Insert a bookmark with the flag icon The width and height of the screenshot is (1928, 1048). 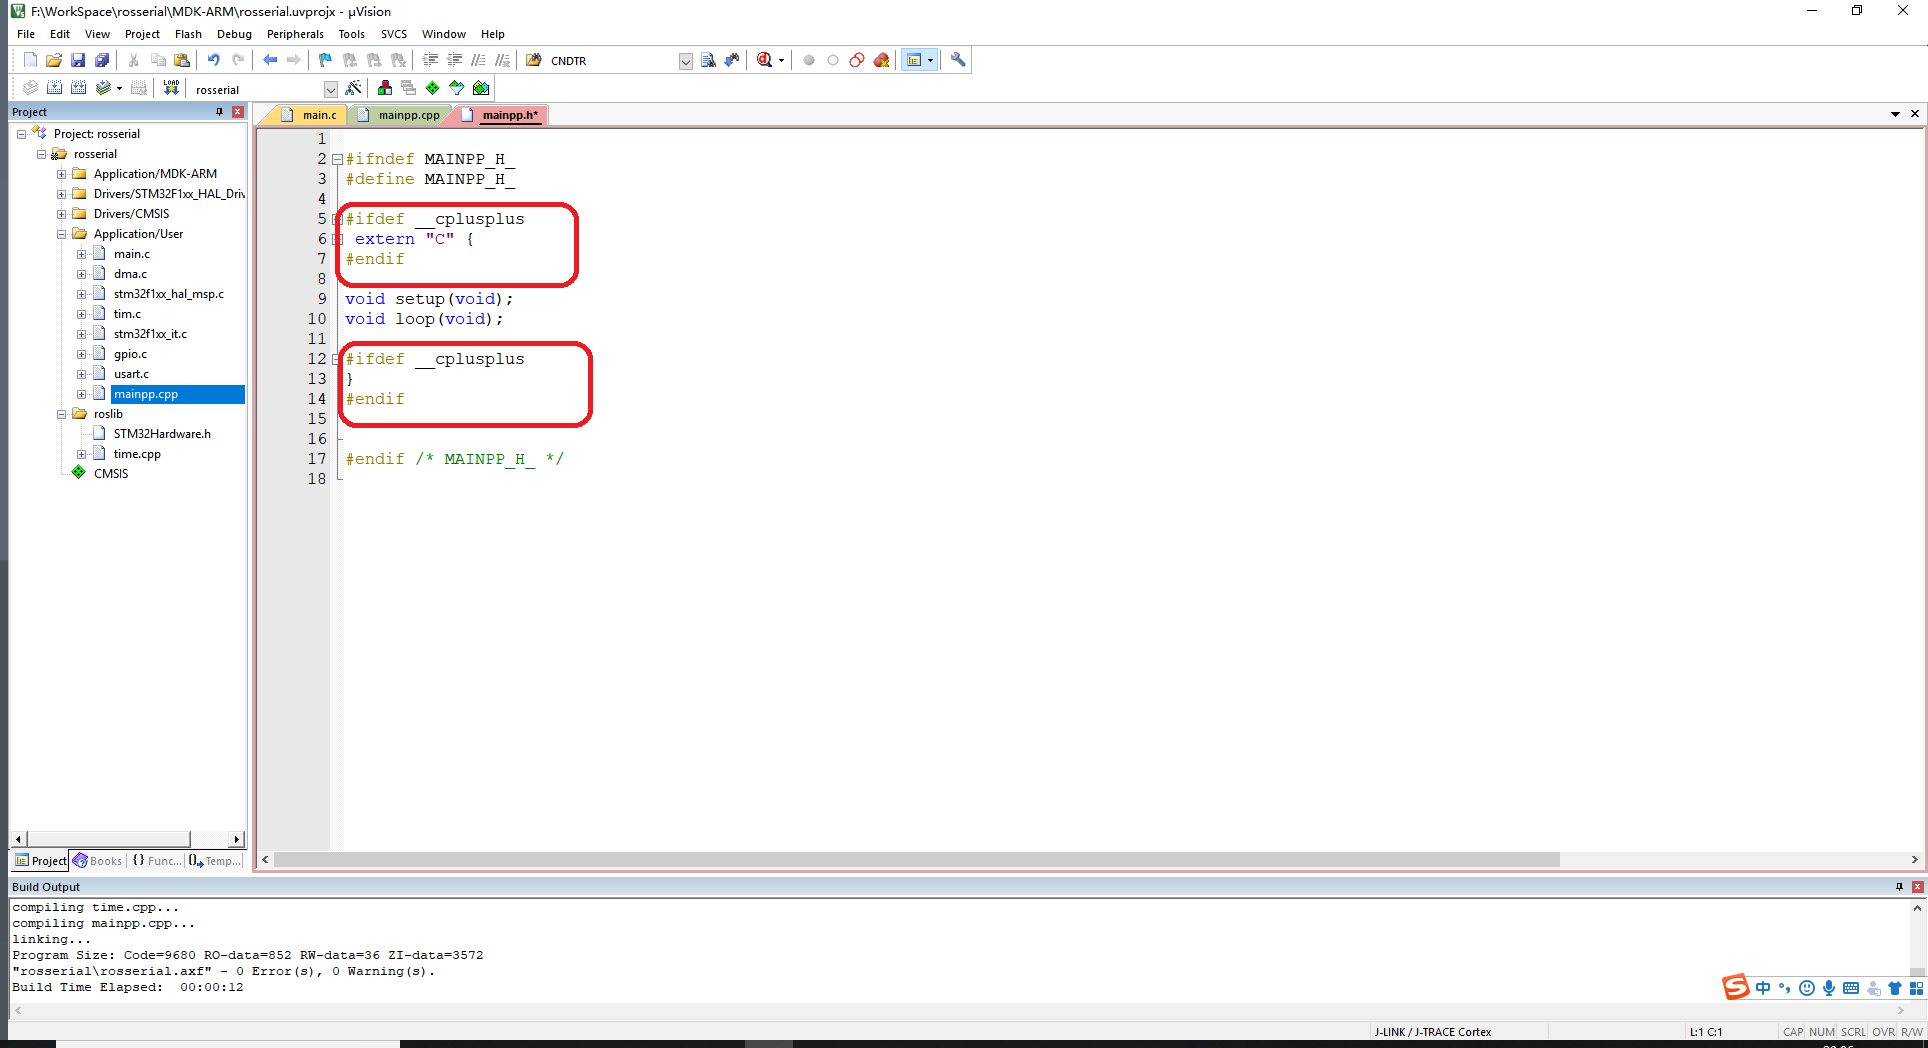[x=325, y=60]
